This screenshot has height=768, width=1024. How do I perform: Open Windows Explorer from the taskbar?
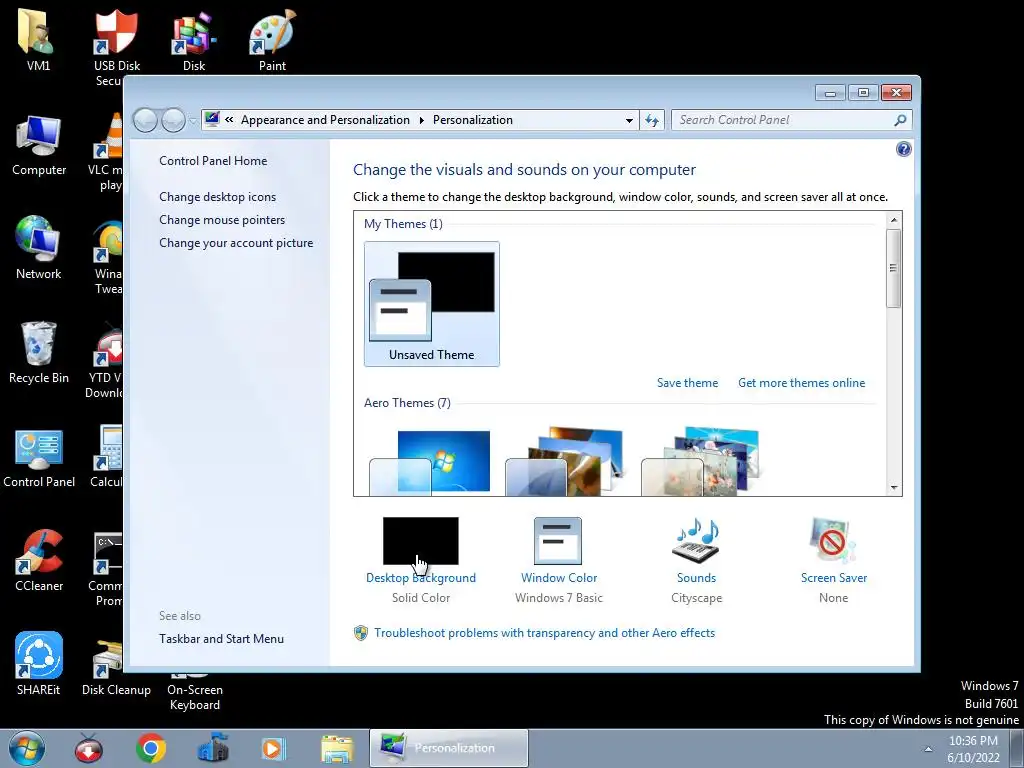337,748
